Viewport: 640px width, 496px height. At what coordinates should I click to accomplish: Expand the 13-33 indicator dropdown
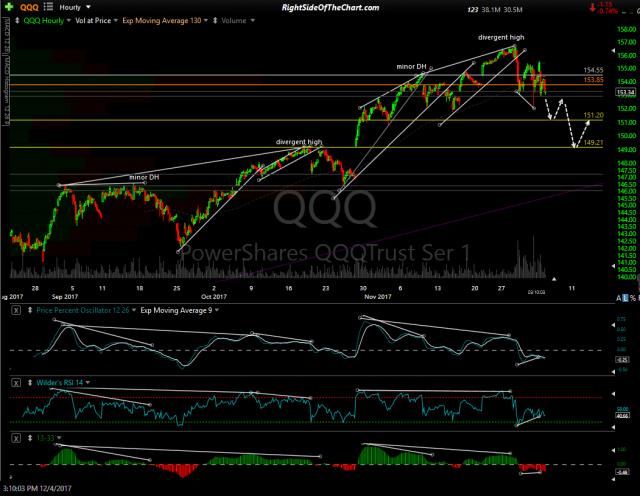click(x=59, y=438)
